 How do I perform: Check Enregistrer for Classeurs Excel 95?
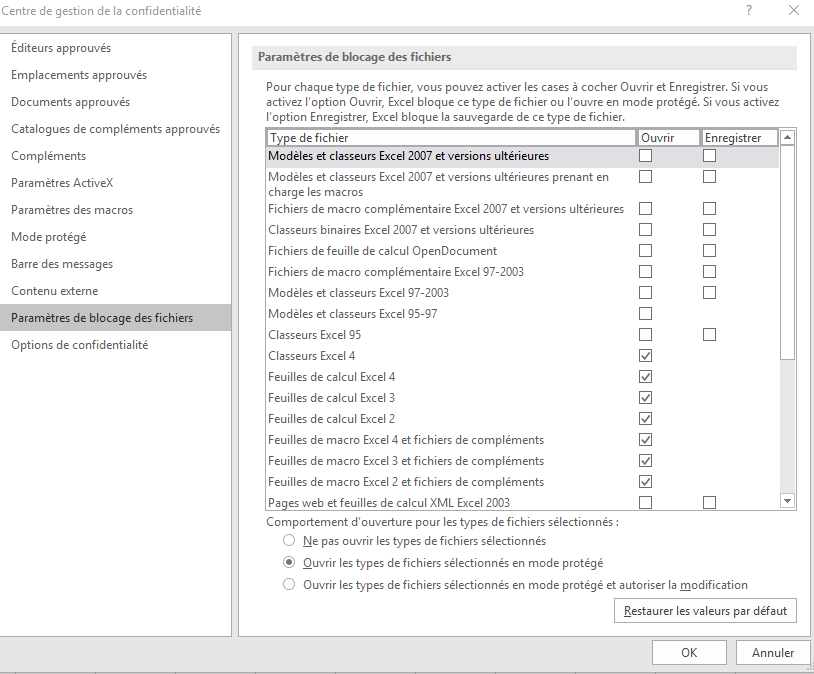709,335
